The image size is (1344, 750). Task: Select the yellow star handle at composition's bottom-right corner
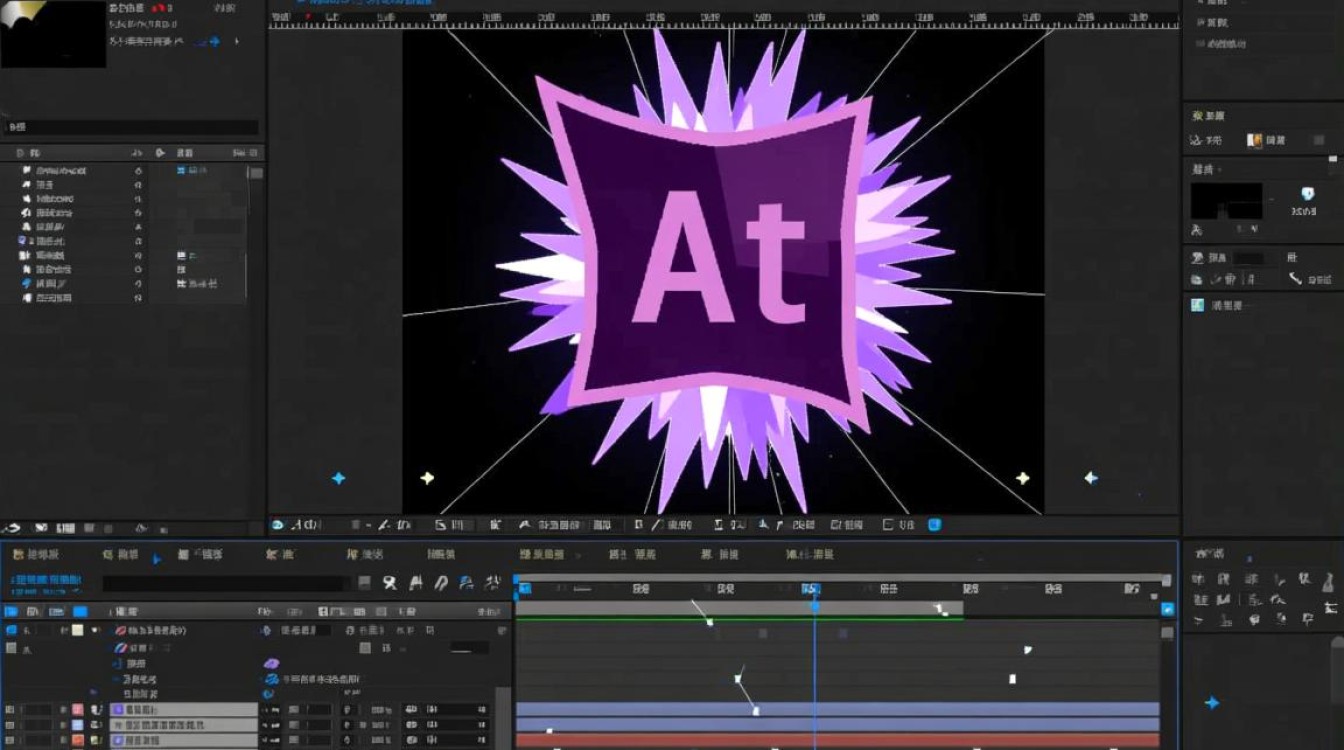click(x=1022, y=478)
